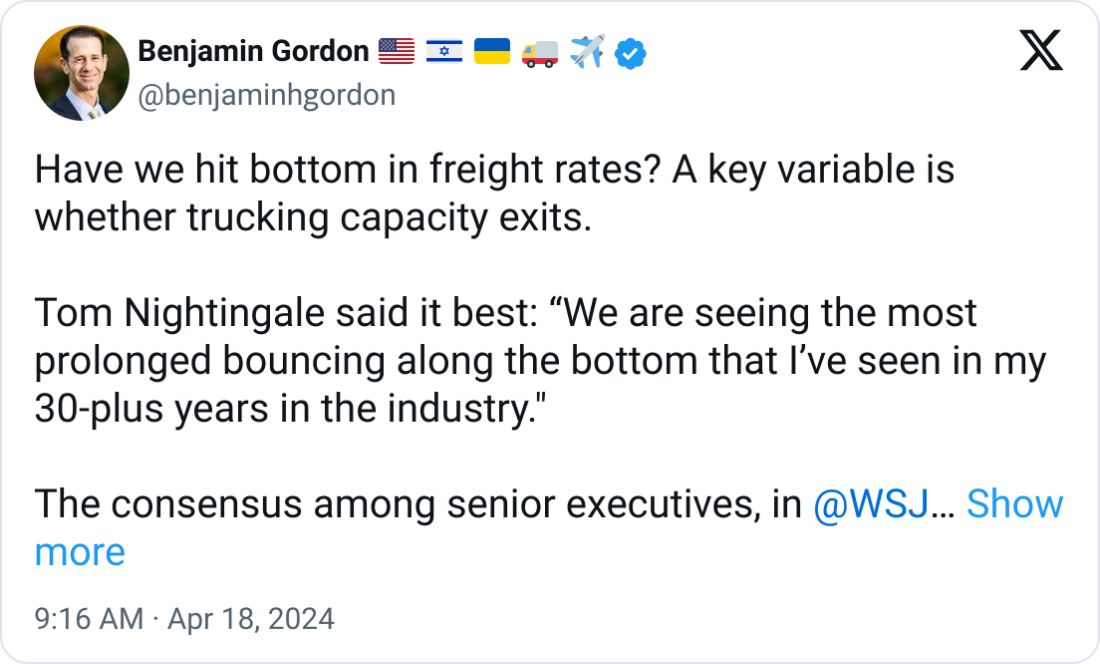This screenshot has width=1100, height=664.
Task: Click the 9:16 AM timestamp
Action: coord(89,619)
